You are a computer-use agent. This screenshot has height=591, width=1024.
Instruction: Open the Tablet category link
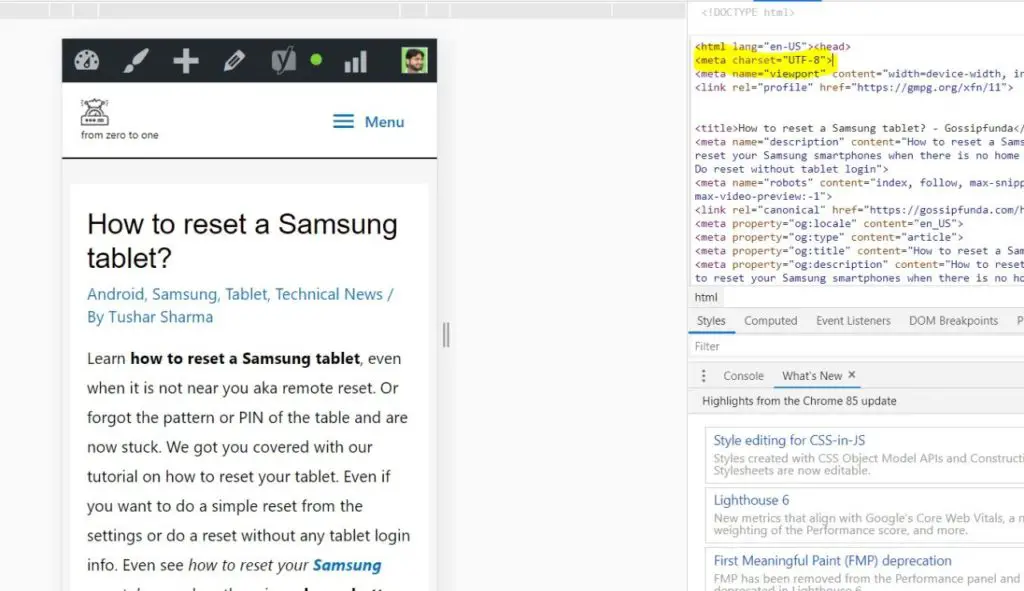[x=246, y=294]
